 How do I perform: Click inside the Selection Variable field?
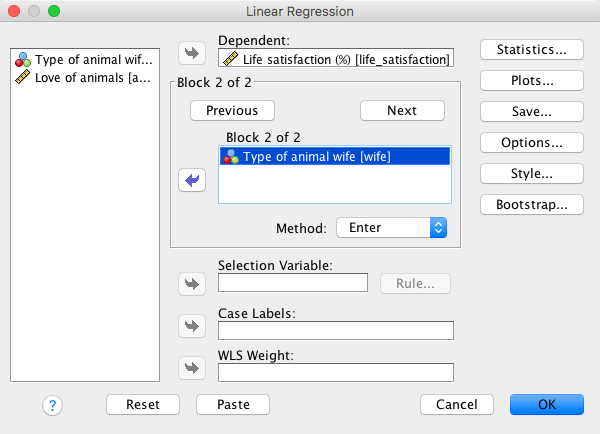pyautogui.click(x=293, y=283)
